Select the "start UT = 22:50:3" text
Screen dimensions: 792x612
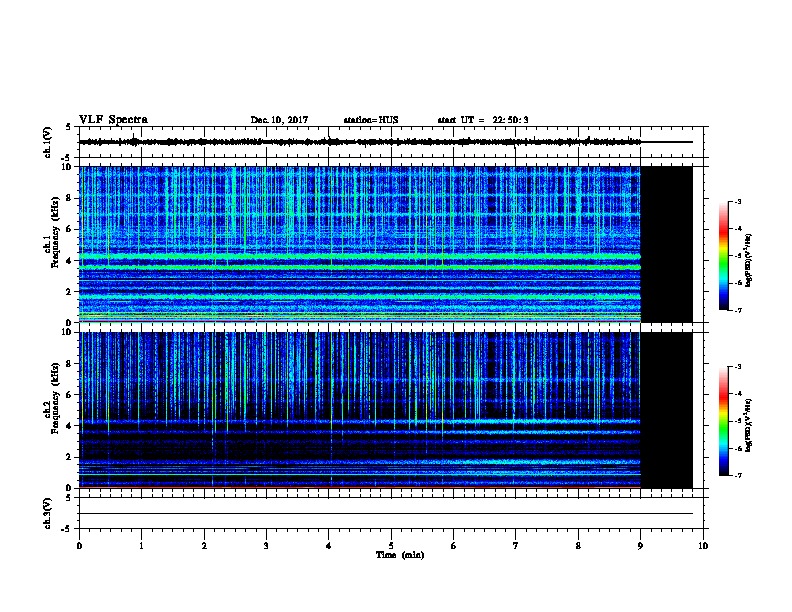click(x=483, y=120)
